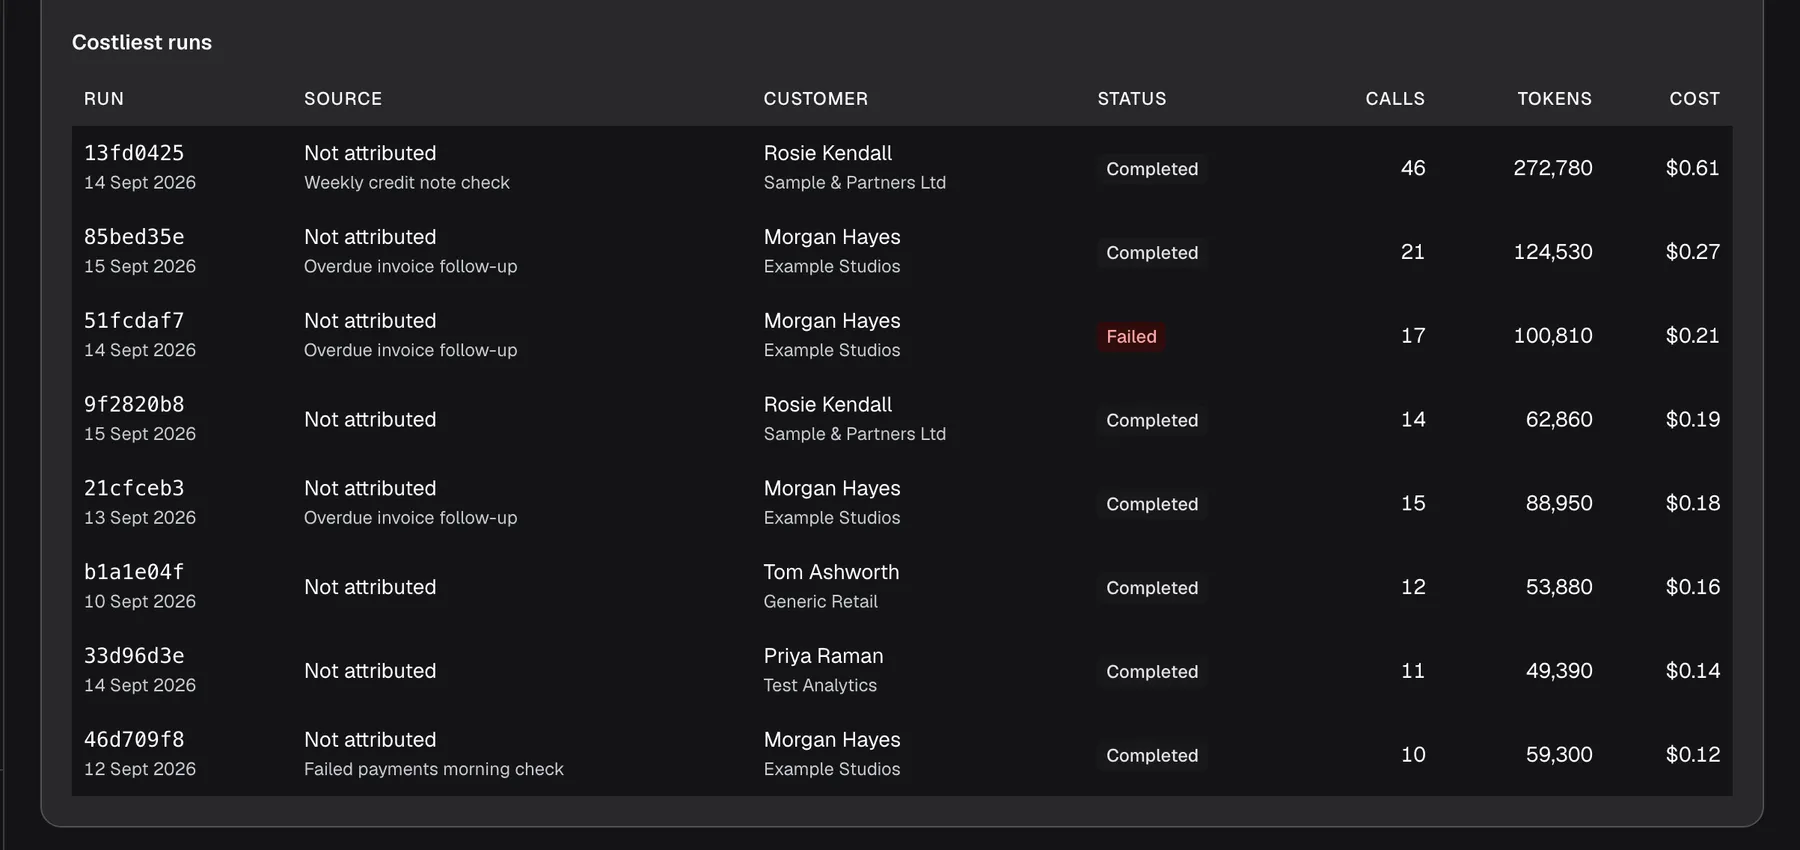
Task: Open run 13fd0425
Action: [x=134, y=153]
